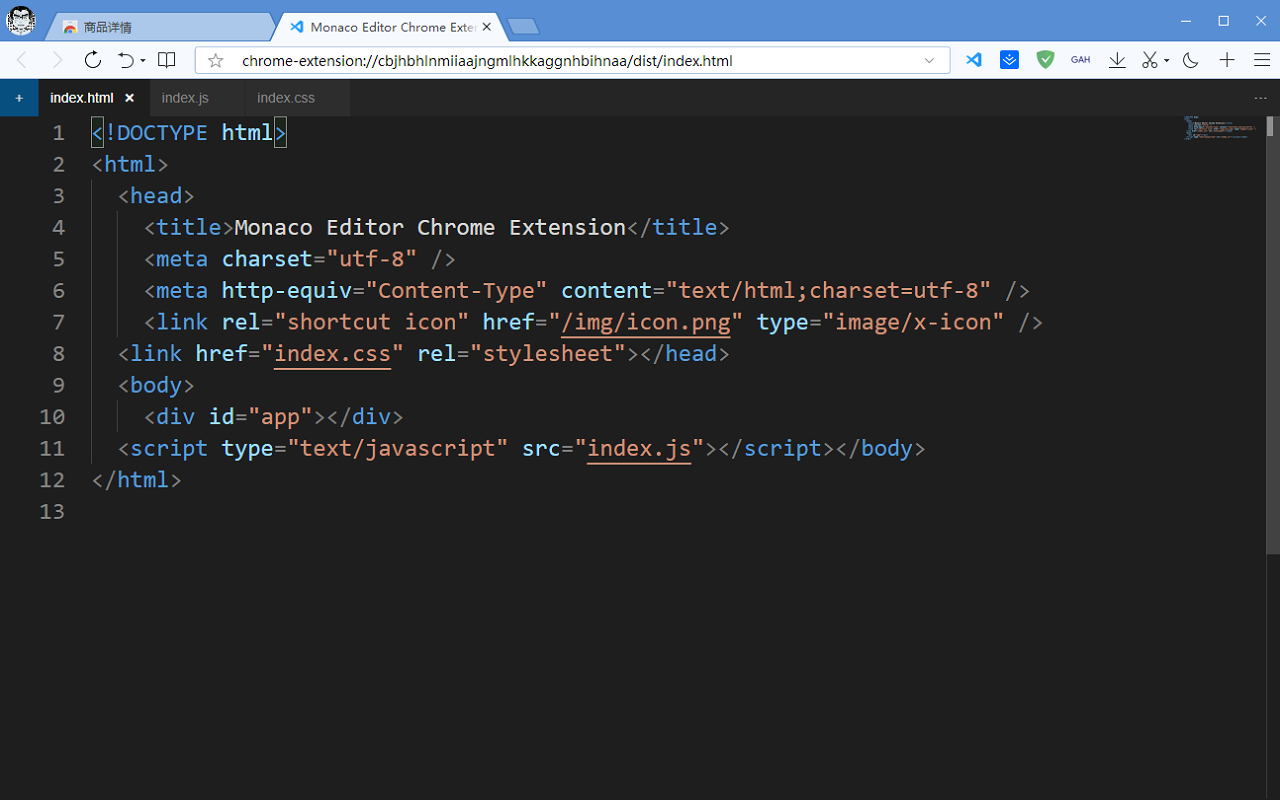Viewport: 1280px width, 800px height.
Task: Select the screenshot scissors tool
Action: tap(1149, 60)
